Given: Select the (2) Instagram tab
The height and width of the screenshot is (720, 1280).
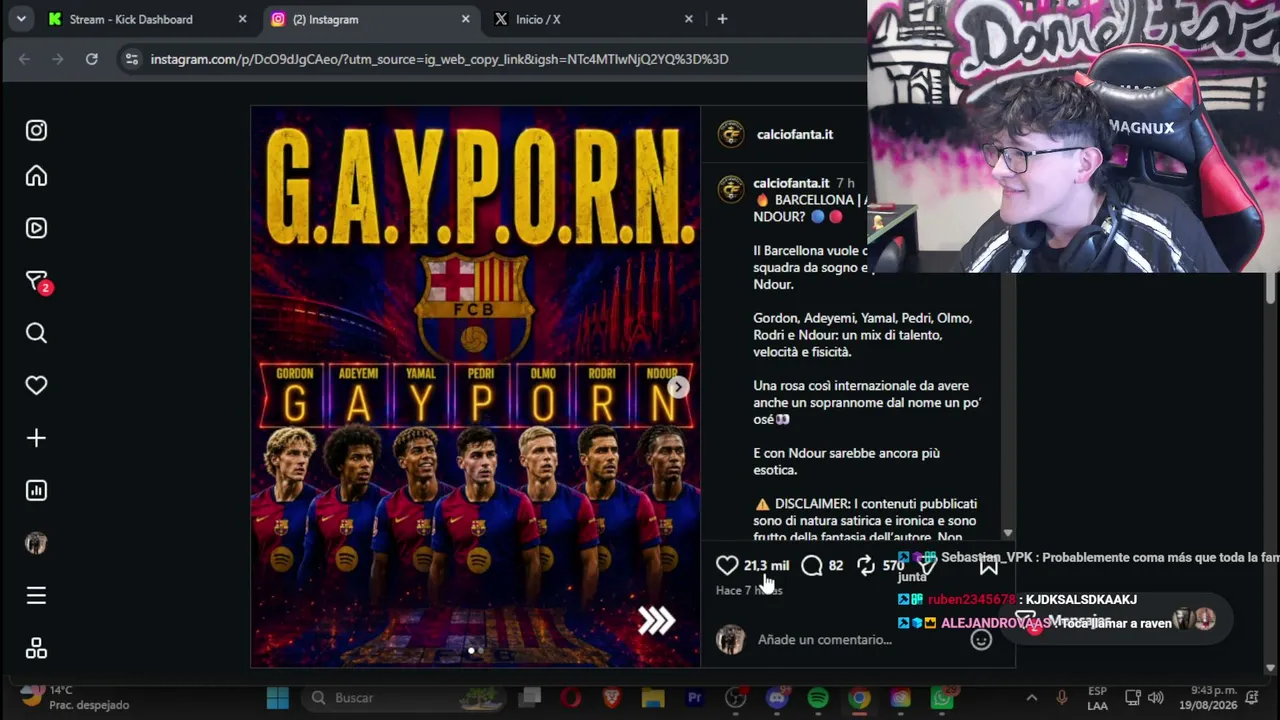Looking at the screenshot, I should pyautogui.click(x=371, y=19).
